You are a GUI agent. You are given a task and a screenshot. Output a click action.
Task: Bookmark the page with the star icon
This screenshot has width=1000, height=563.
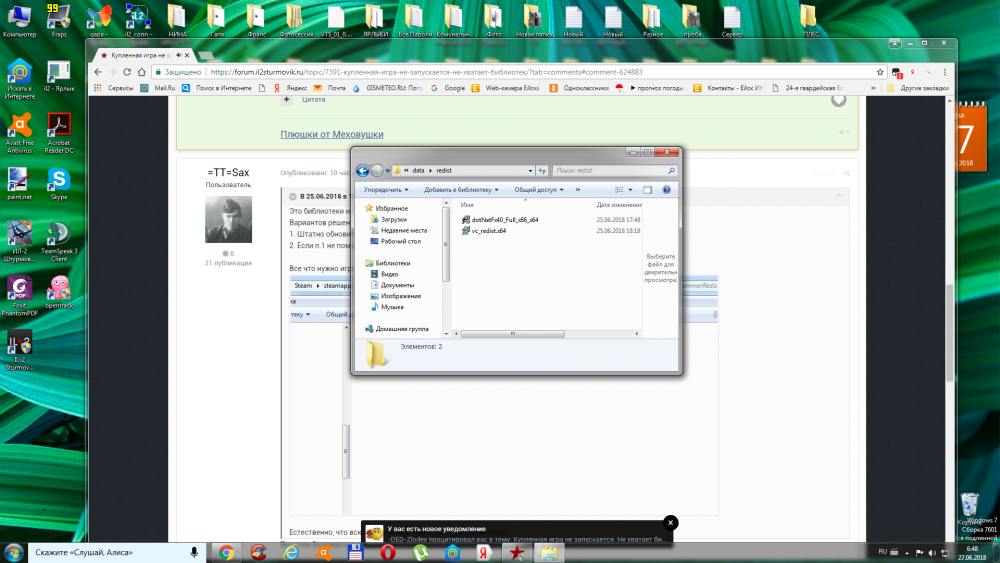pyautogui.click(x=880, y=72)
